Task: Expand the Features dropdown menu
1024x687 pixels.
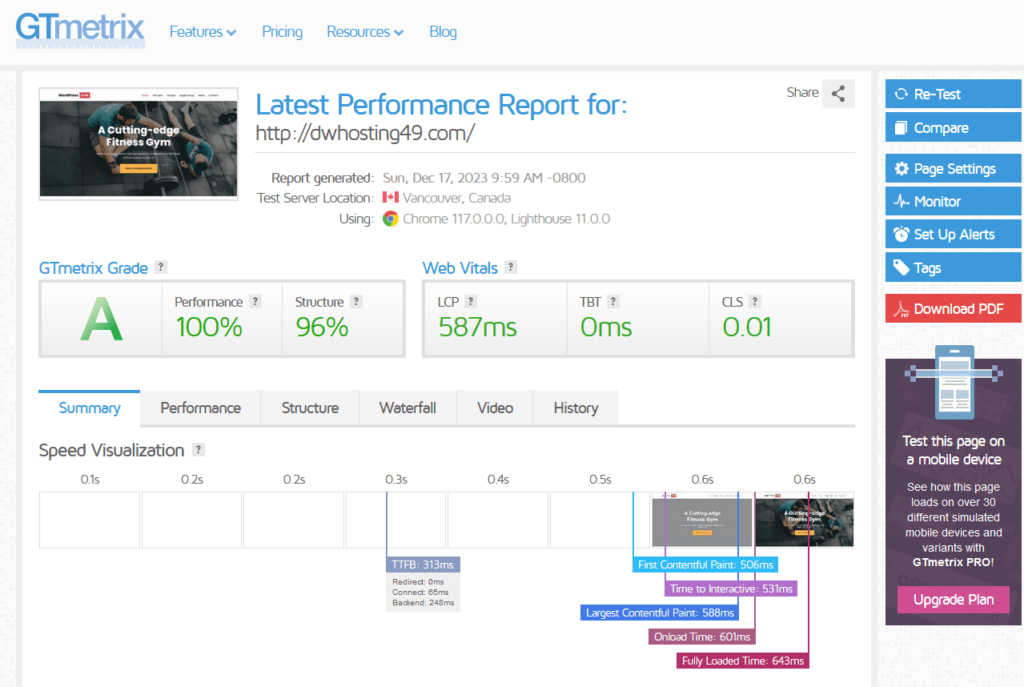Action: coord(202,31)
